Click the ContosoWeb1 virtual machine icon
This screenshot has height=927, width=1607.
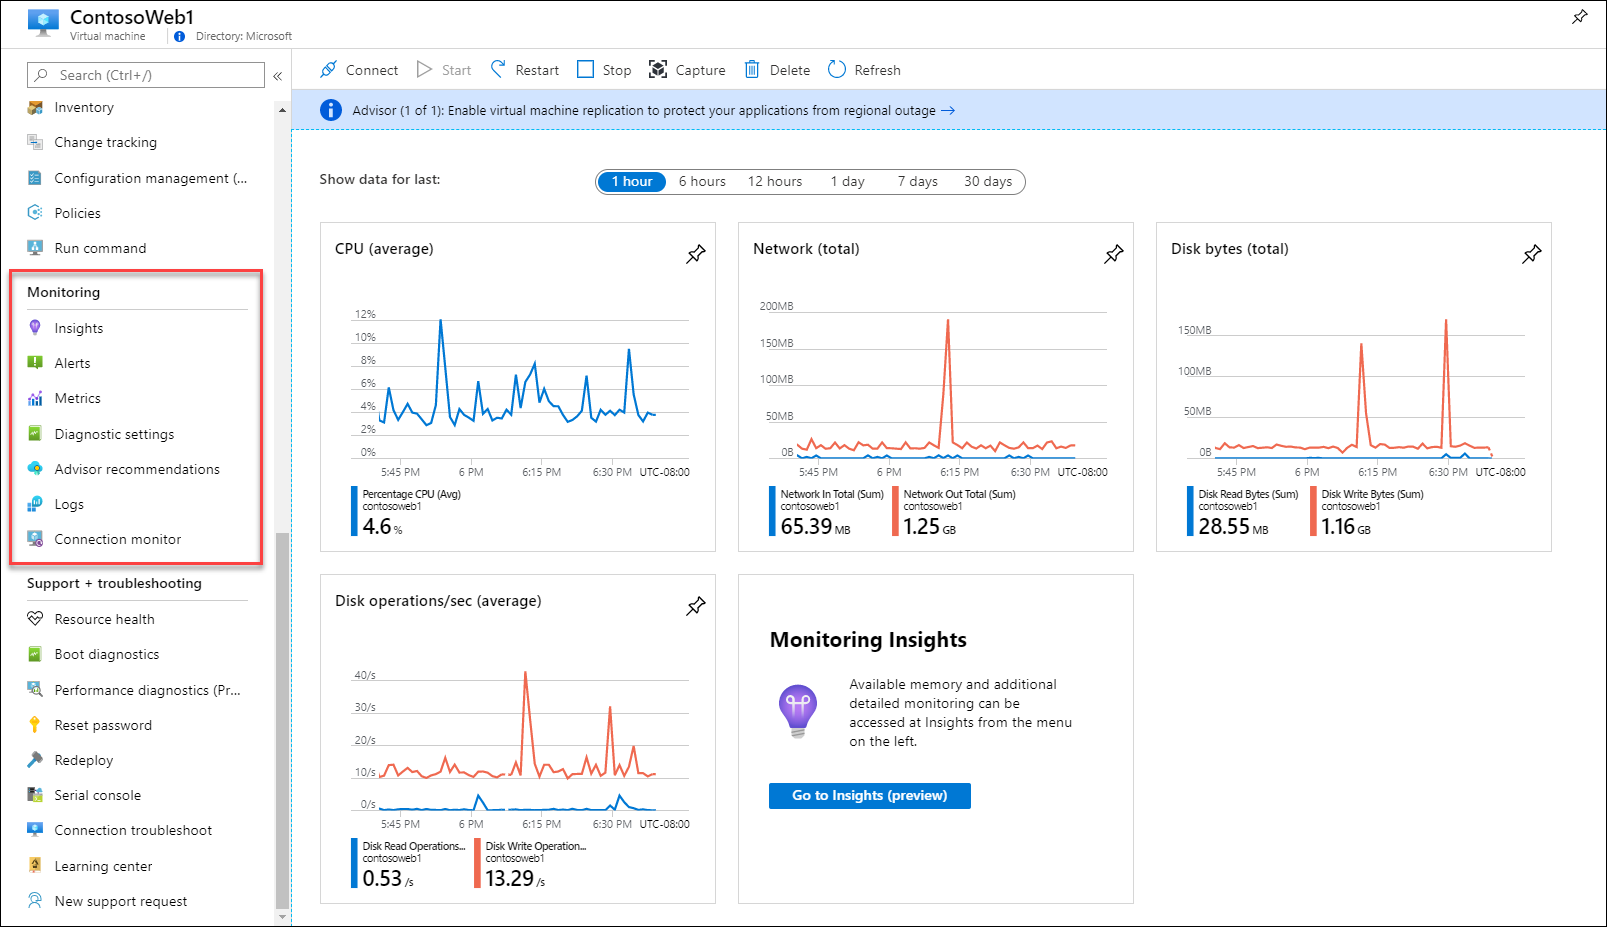43,23
